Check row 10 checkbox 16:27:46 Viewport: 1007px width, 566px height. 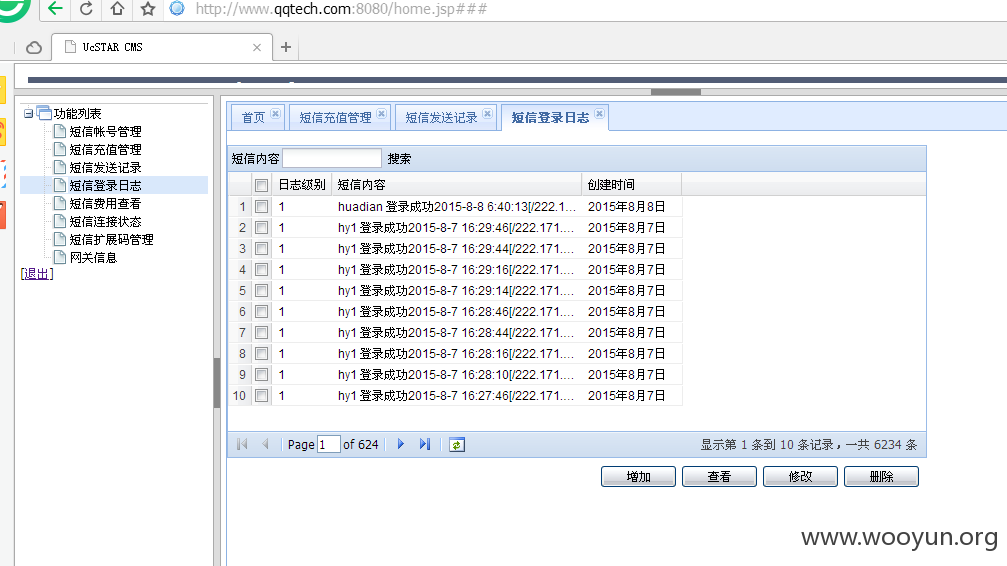(x=261, y=396)
